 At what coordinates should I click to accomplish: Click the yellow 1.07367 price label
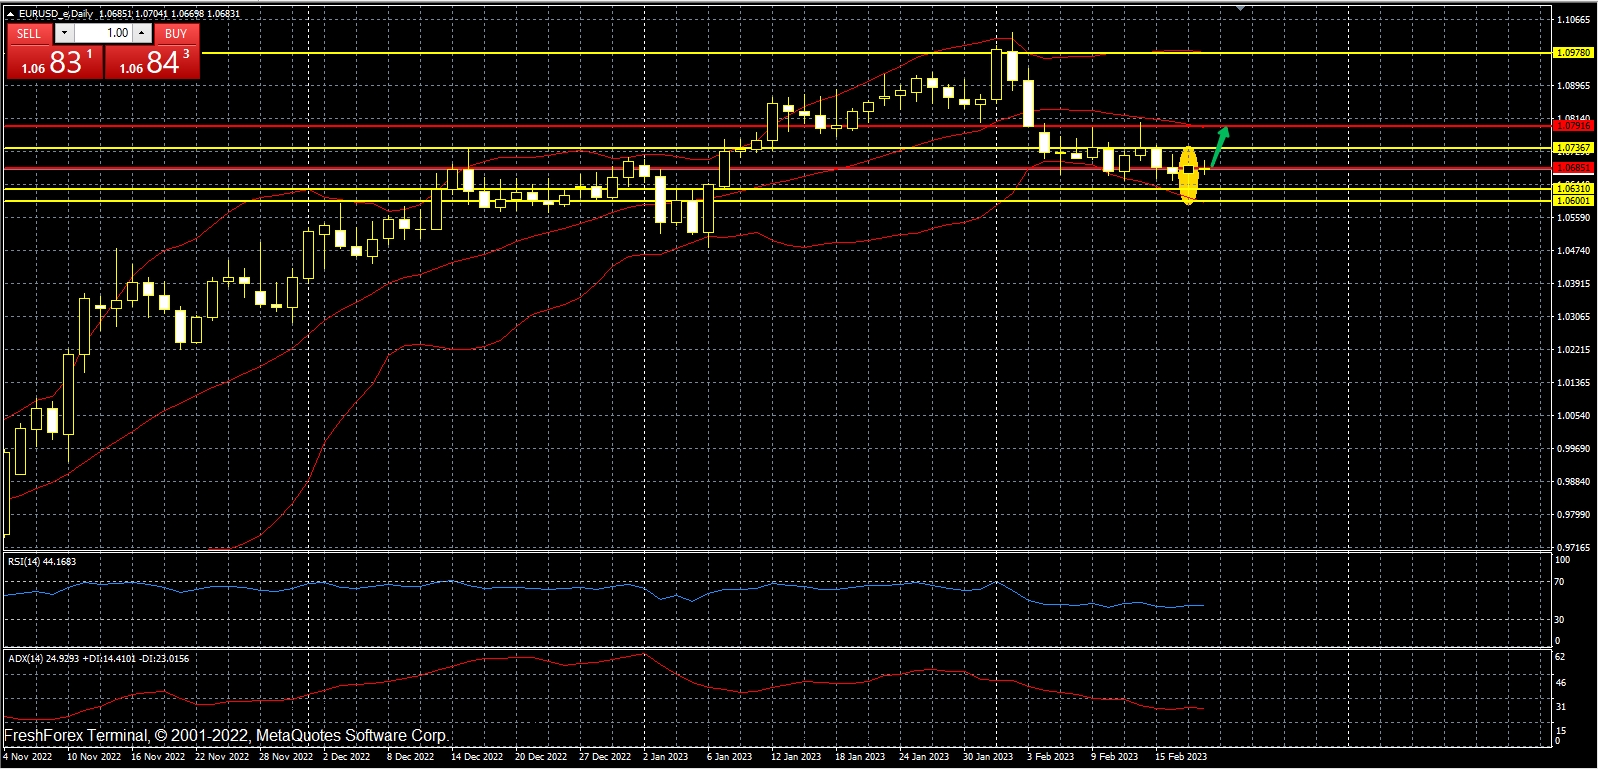tap(1573, 148)
